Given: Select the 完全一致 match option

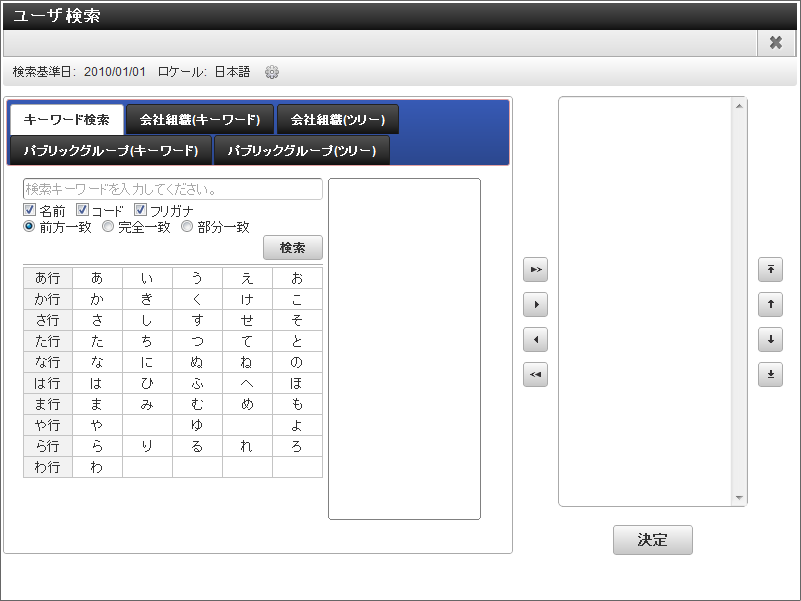Looking at the screenshot, I should 108,226.
